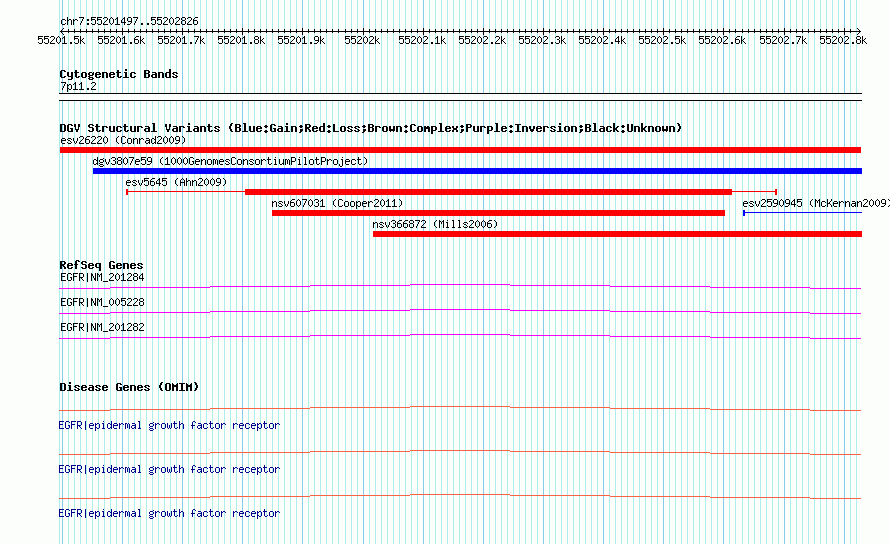Click the thick red esv5645 bar
890x544 pixels.
pyautogui.click(x=488, y=192)
